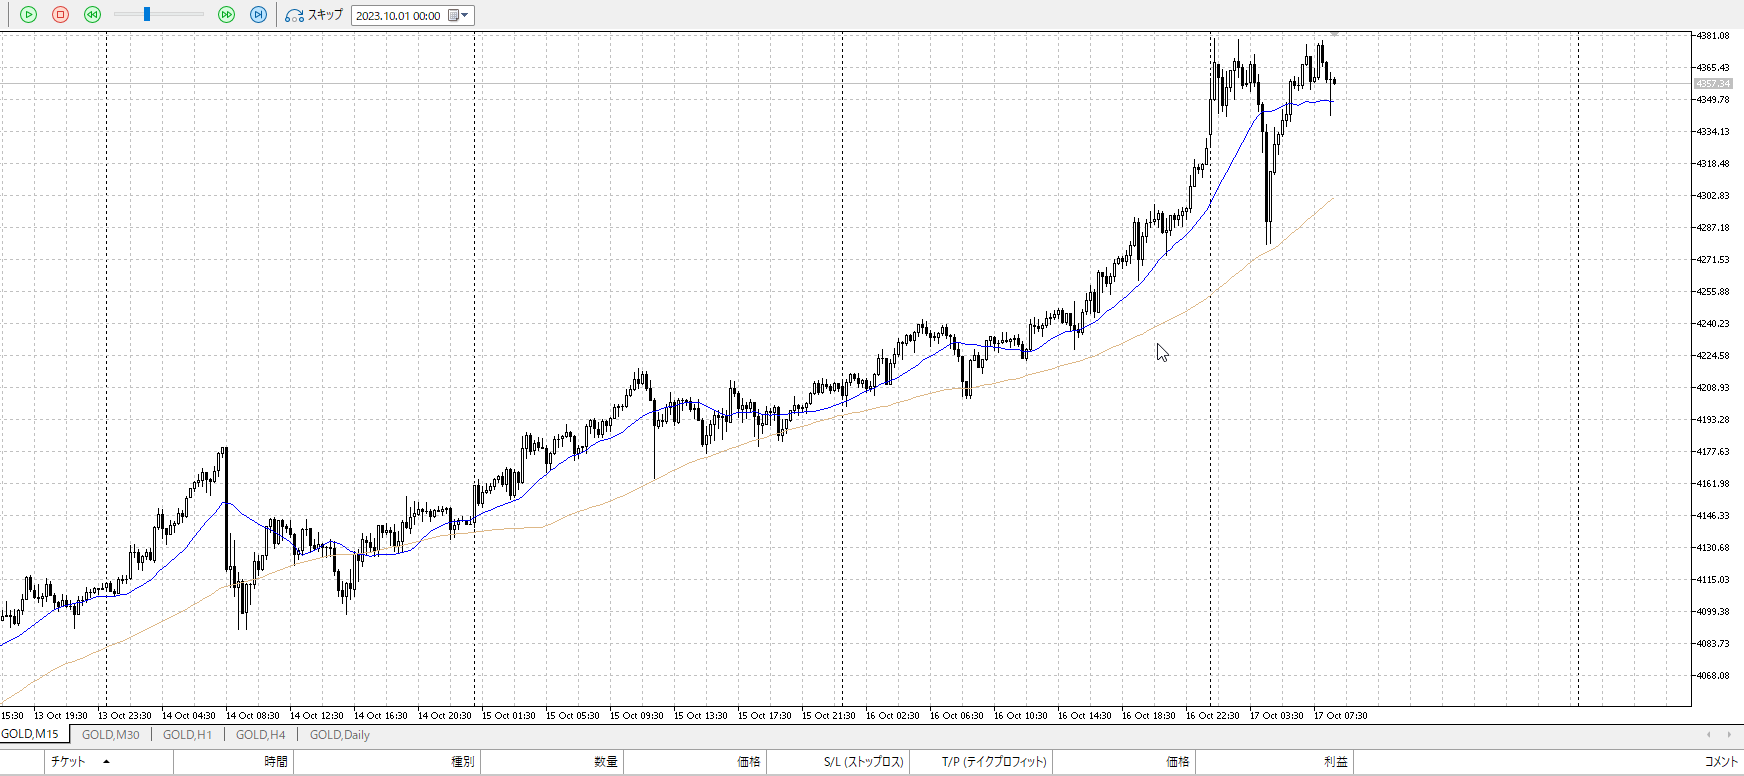Click the 利益 column header
The image size is (1744, 776).
click(1335, 762)
